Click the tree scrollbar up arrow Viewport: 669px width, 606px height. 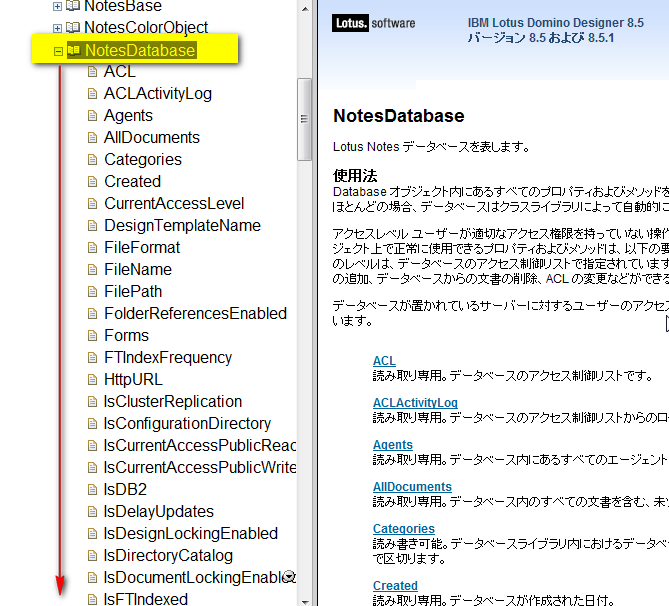(x=305, y=8)
